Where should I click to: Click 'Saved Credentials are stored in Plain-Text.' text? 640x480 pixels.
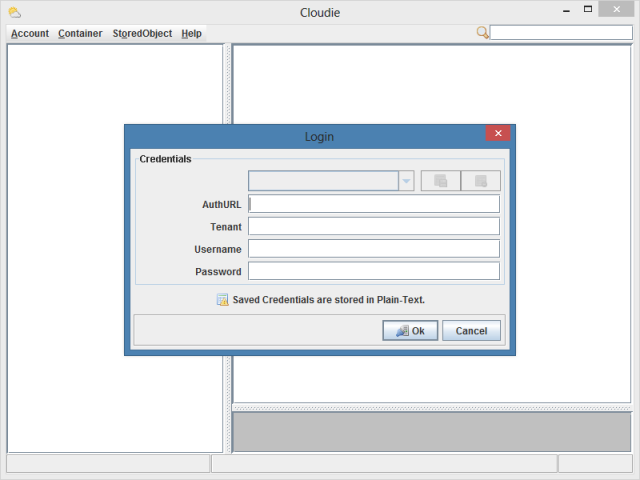pyautogui.click(x=329, y=300)
